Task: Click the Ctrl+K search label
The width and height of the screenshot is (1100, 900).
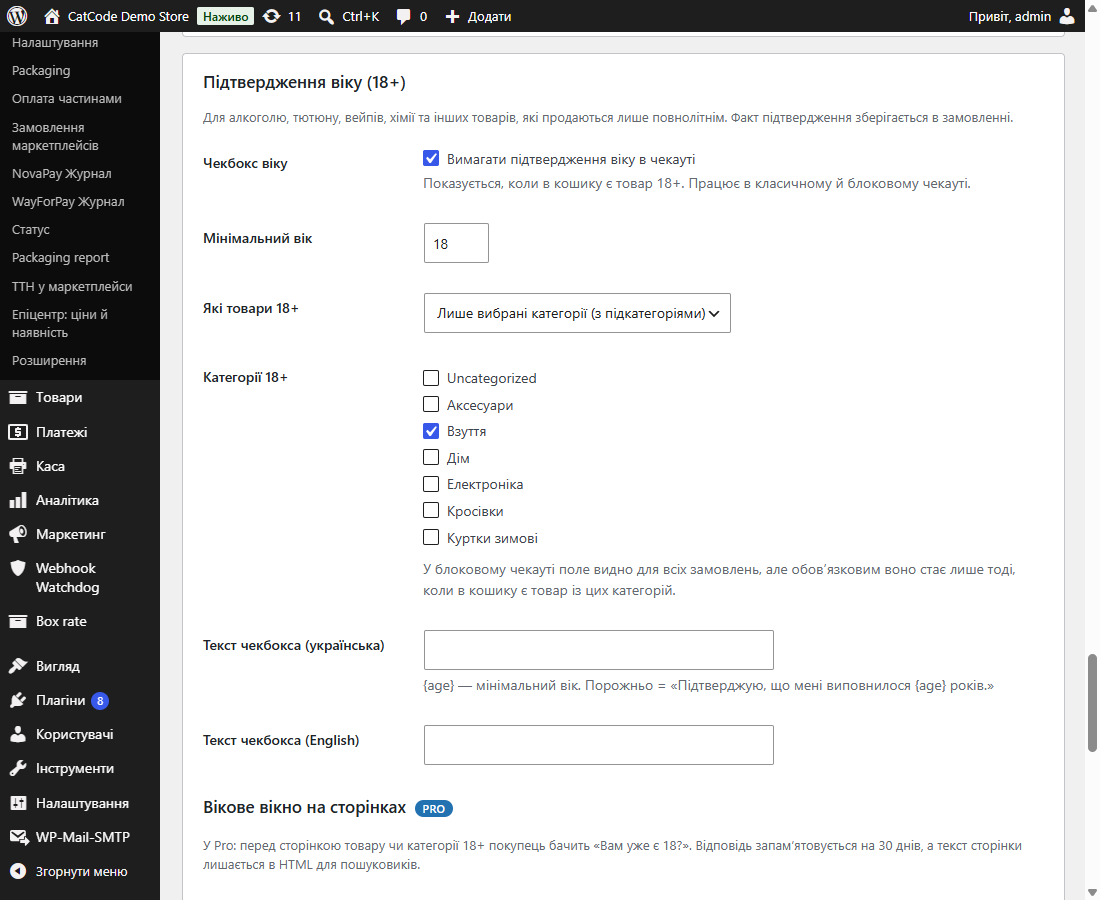Action: [x=361, y=16]
